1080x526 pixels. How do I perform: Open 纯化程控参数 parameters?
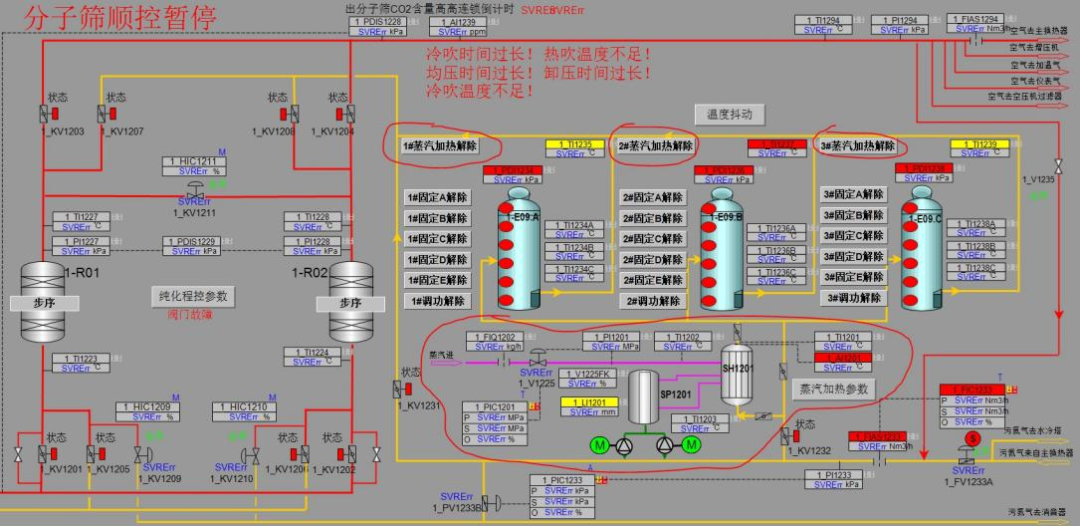193,296
